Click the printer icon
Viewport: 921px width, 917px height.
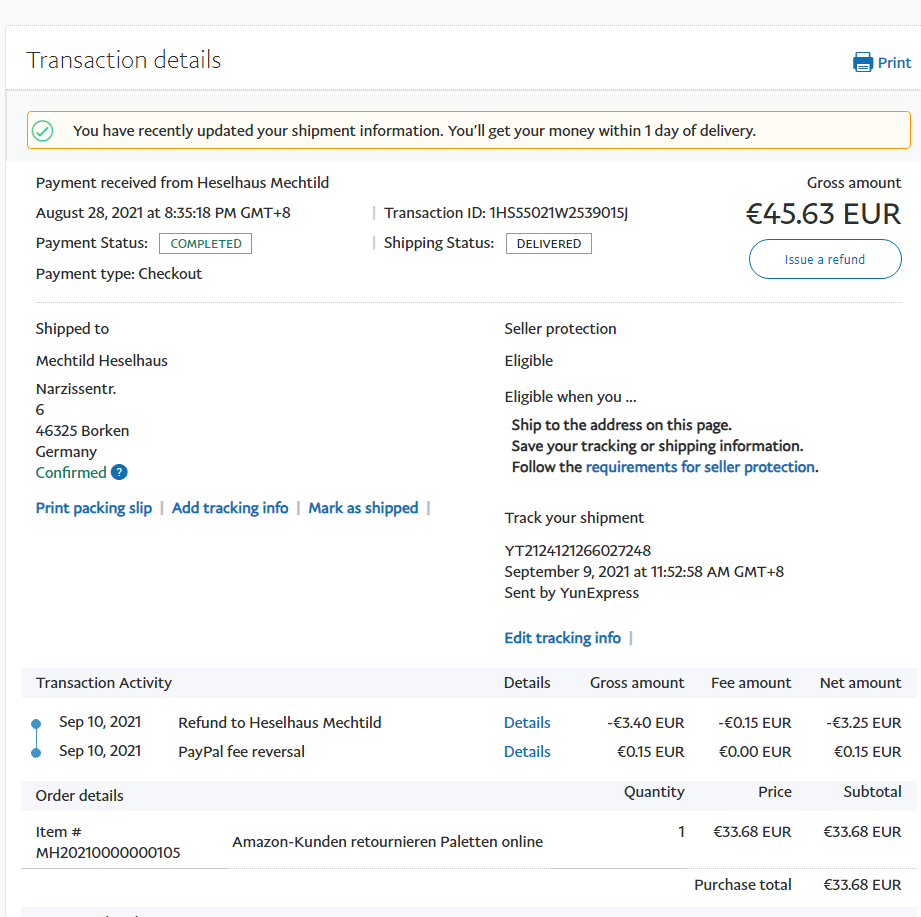pos(862,62)
